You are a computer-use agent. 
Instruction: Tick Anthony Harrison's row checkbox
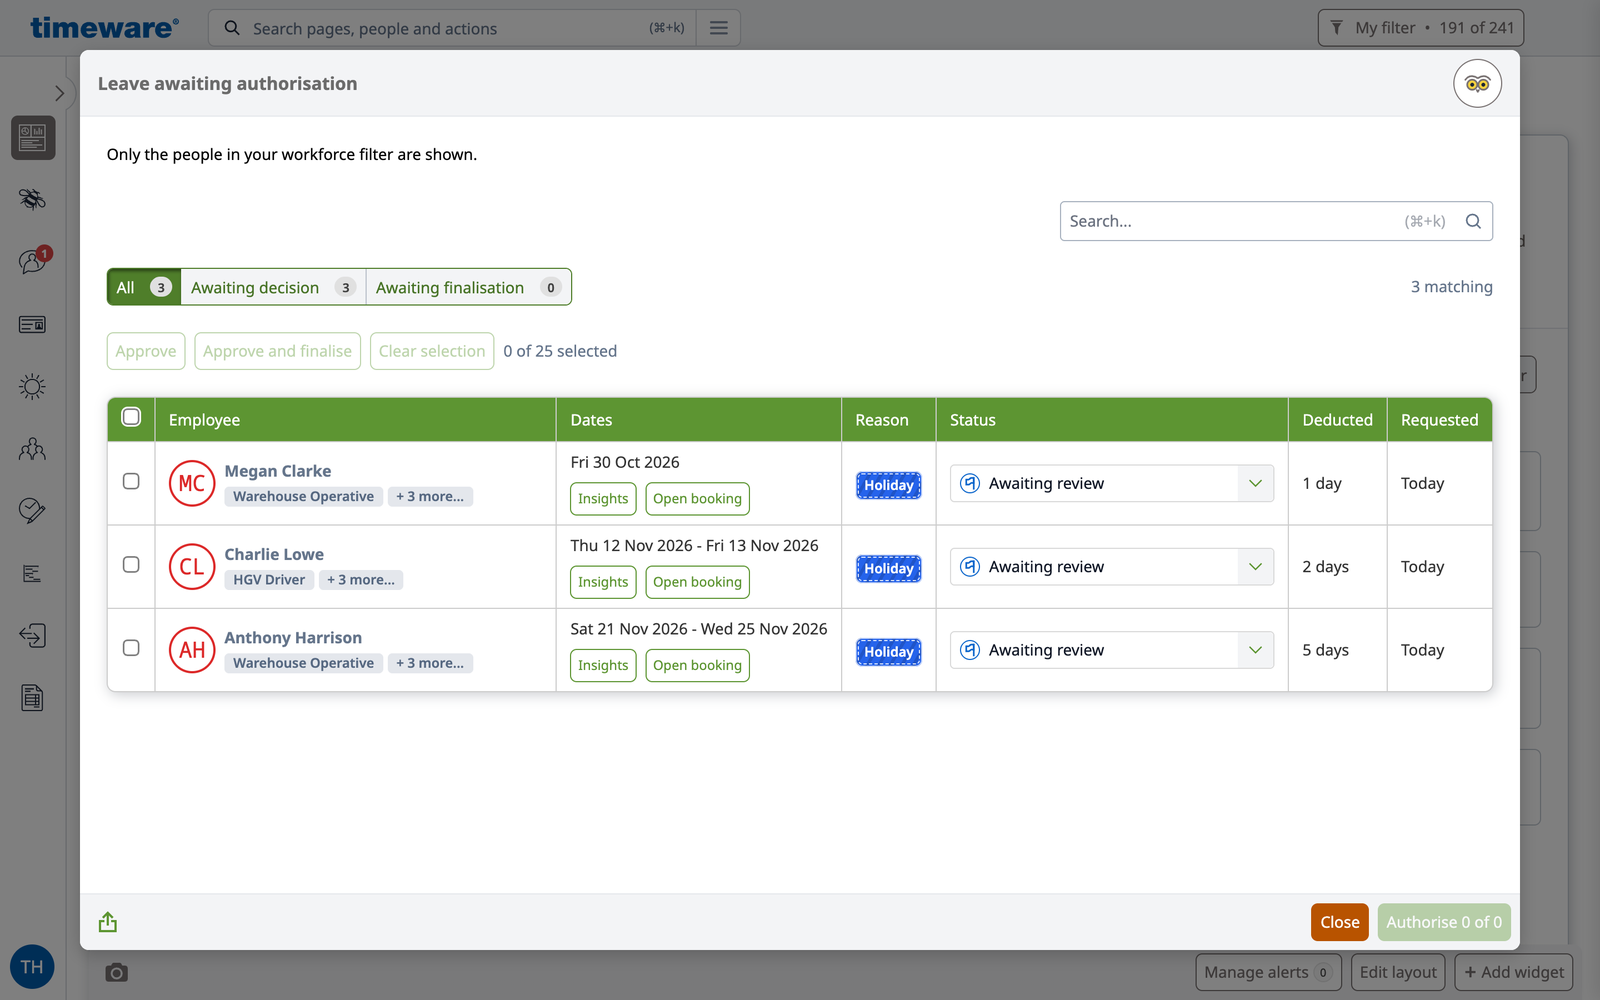click(131, 647)
